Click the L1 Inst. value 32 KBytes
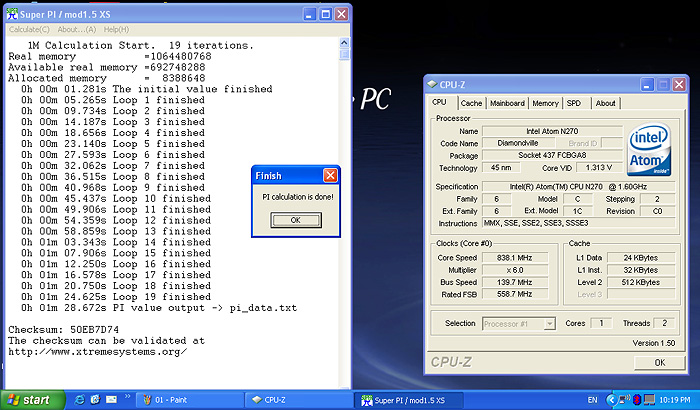700x410 pixels. [x=641, y=270]
